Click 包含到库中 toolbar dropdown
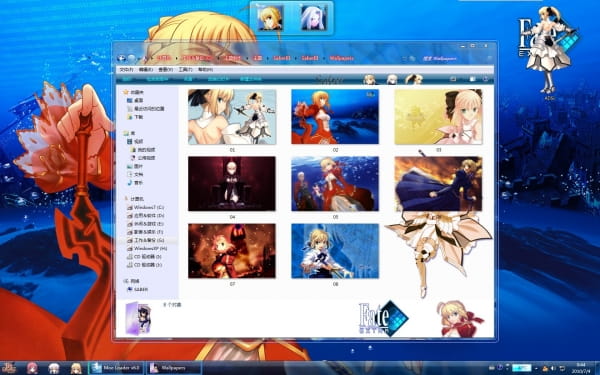The height and width of the screenshot is (375, 600). [x=157, y=79]
